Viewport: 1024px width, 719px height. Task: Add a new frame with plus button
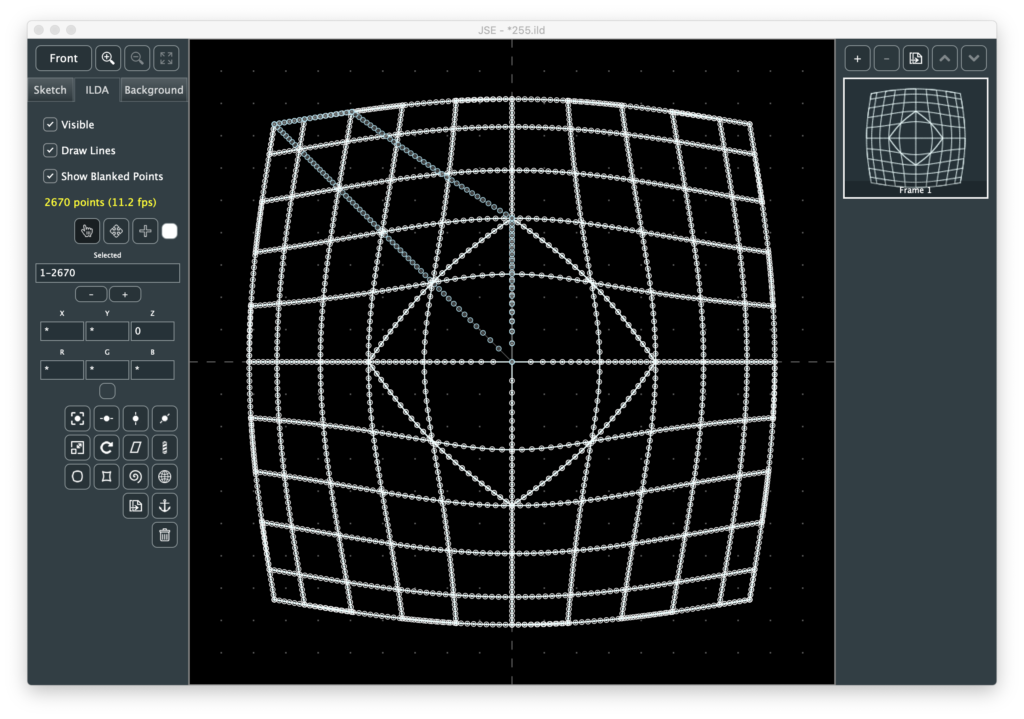pos(857,58)
